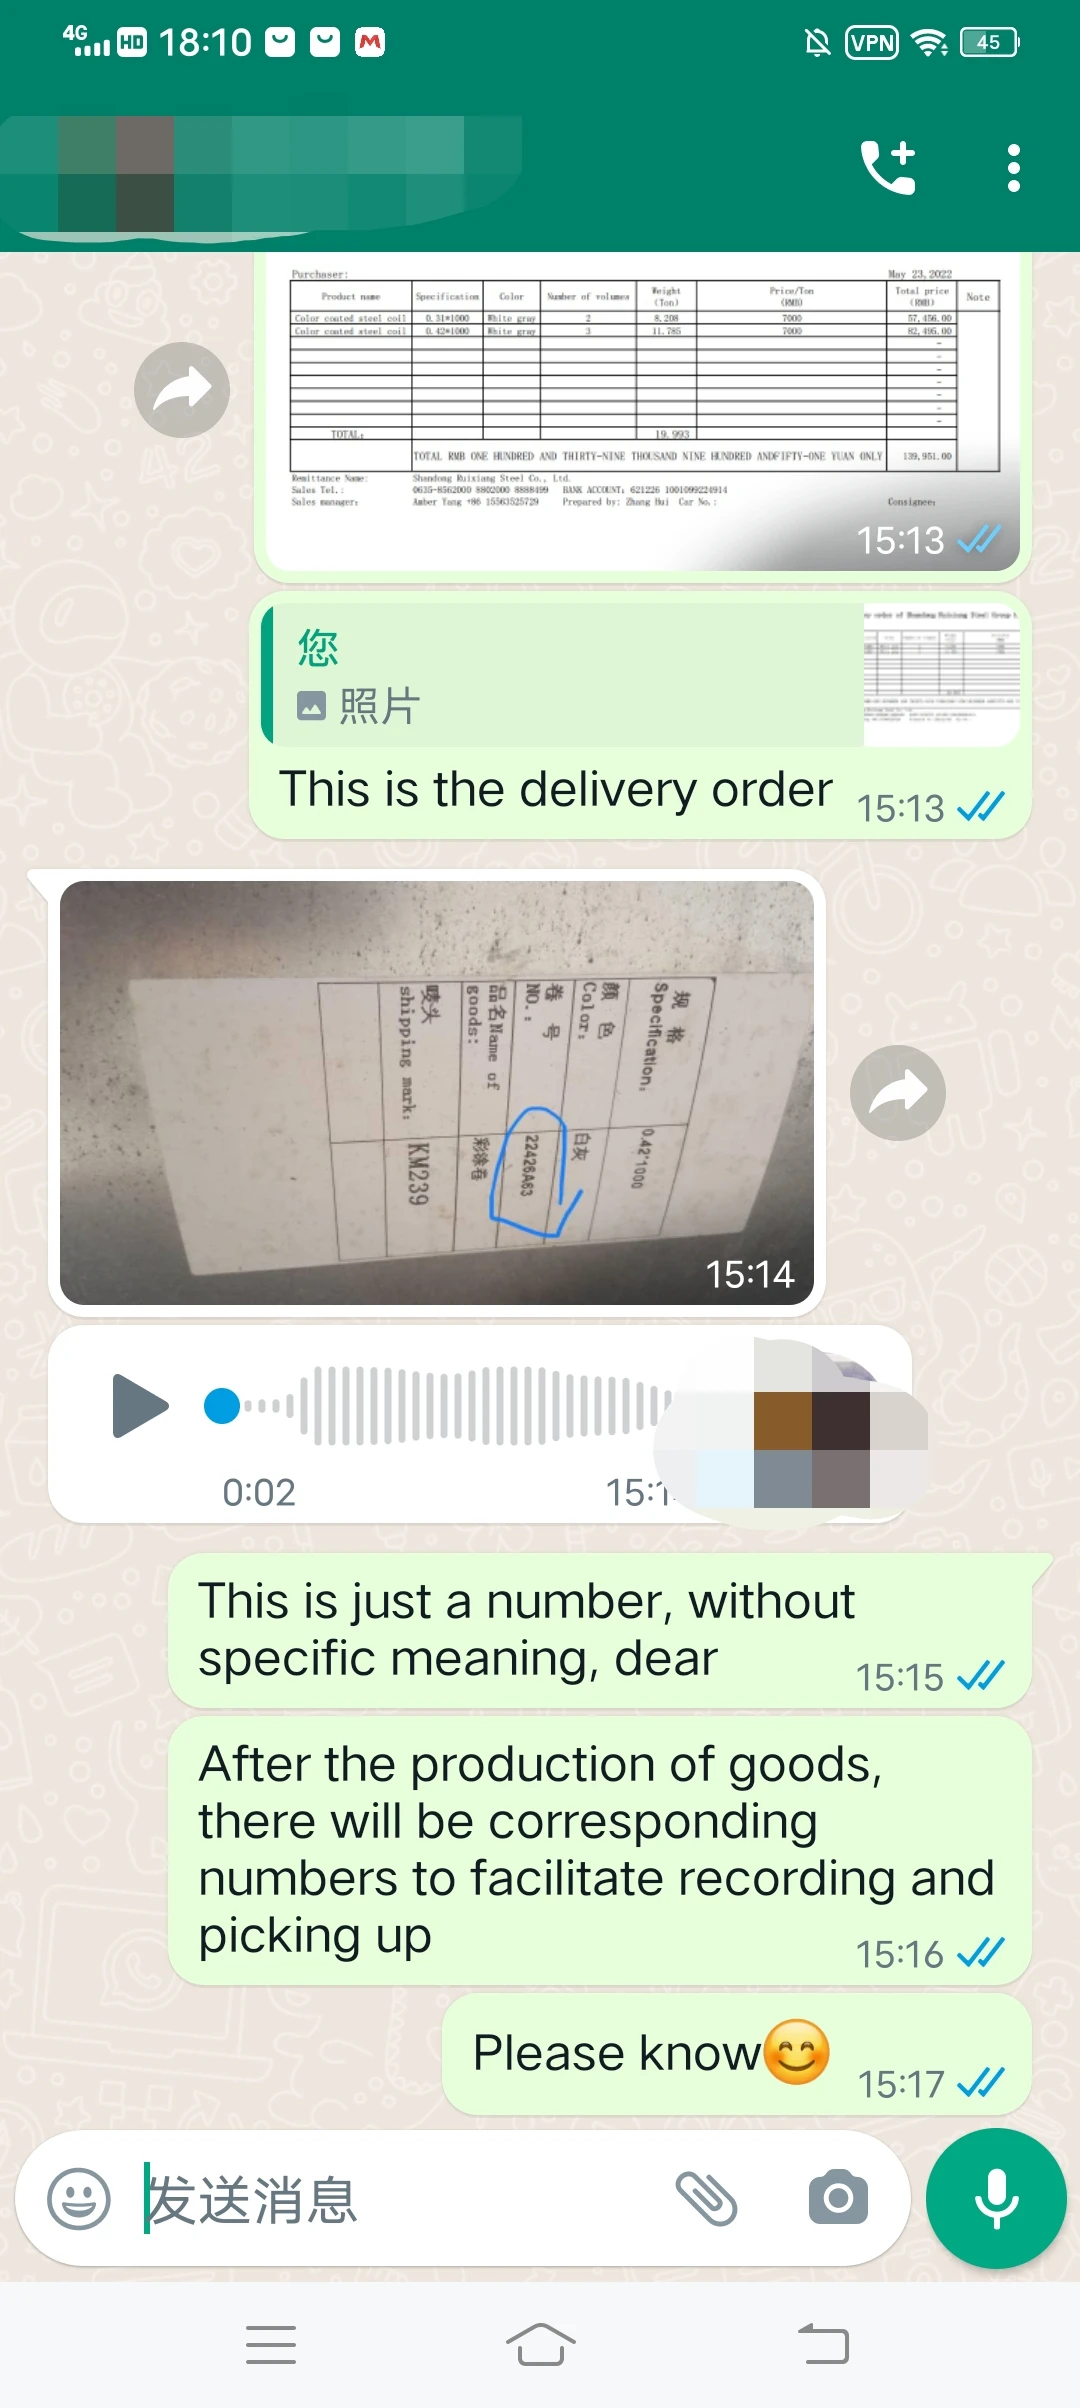This screenshot has height=2408, width=1080.
Task: Open camera from the message bar
Action: point(838,2197)
